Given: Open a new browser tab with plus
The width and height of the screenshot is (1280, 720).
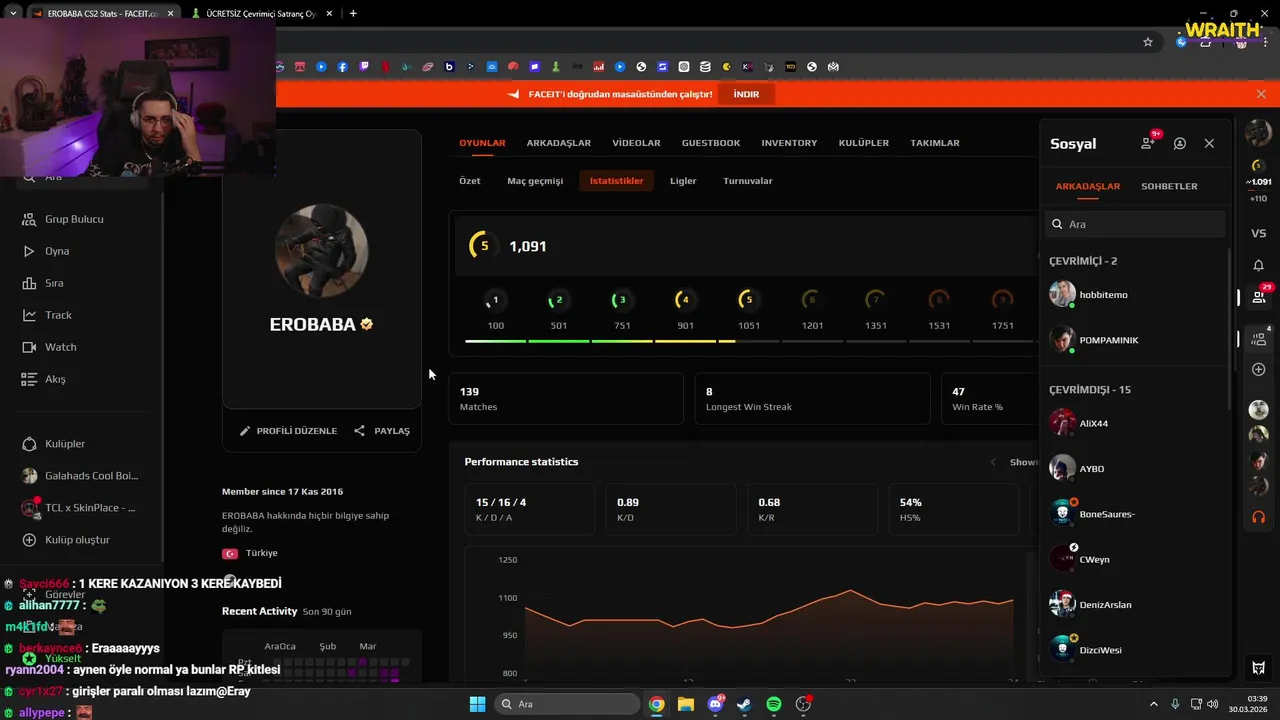Looking at the screenshot, I should pyautogui.click(x=353, y=13).
